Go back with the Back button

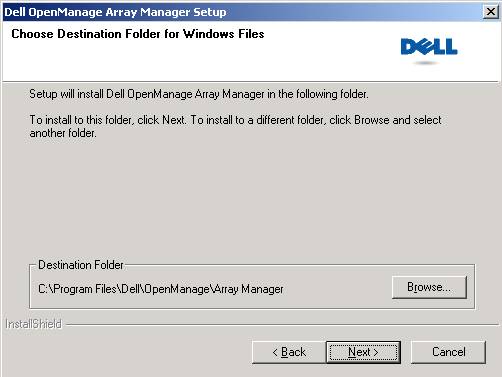tap(289, 352)
